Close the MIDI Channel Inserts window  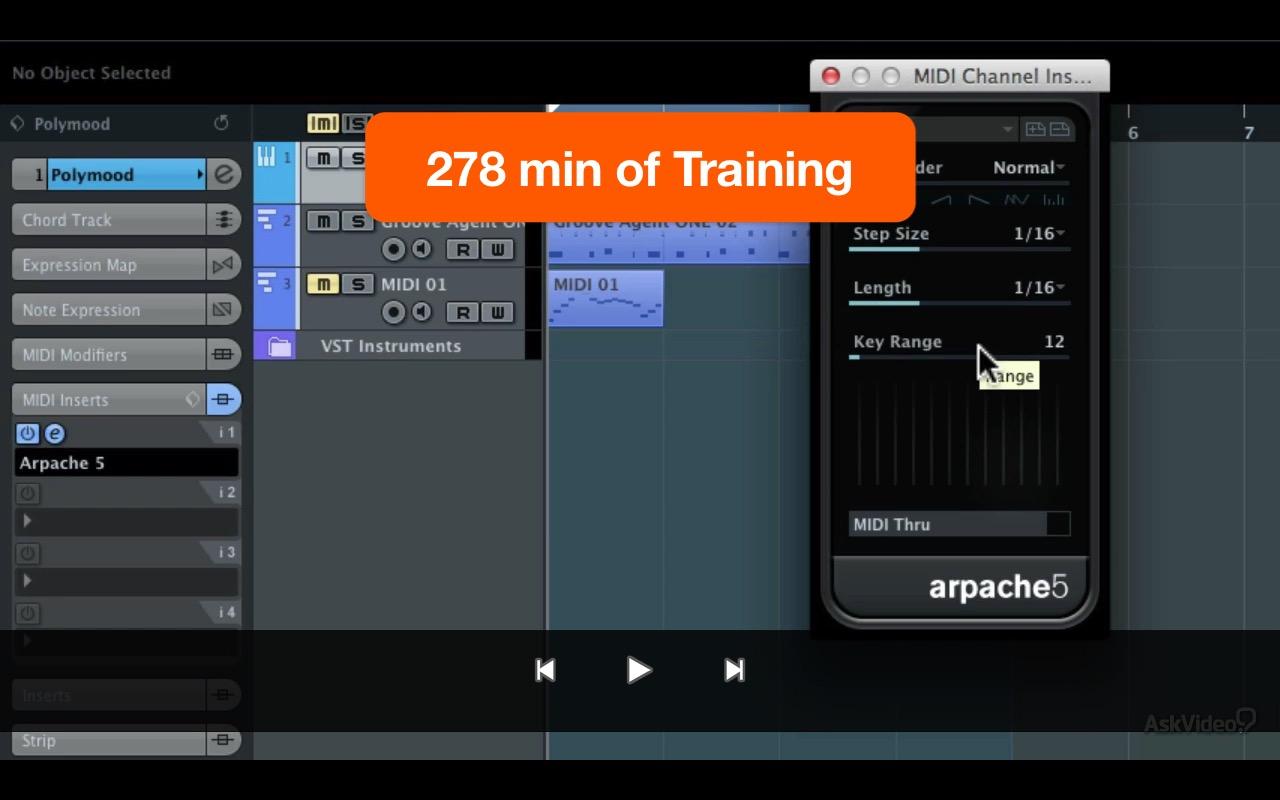tap(830, 76)
